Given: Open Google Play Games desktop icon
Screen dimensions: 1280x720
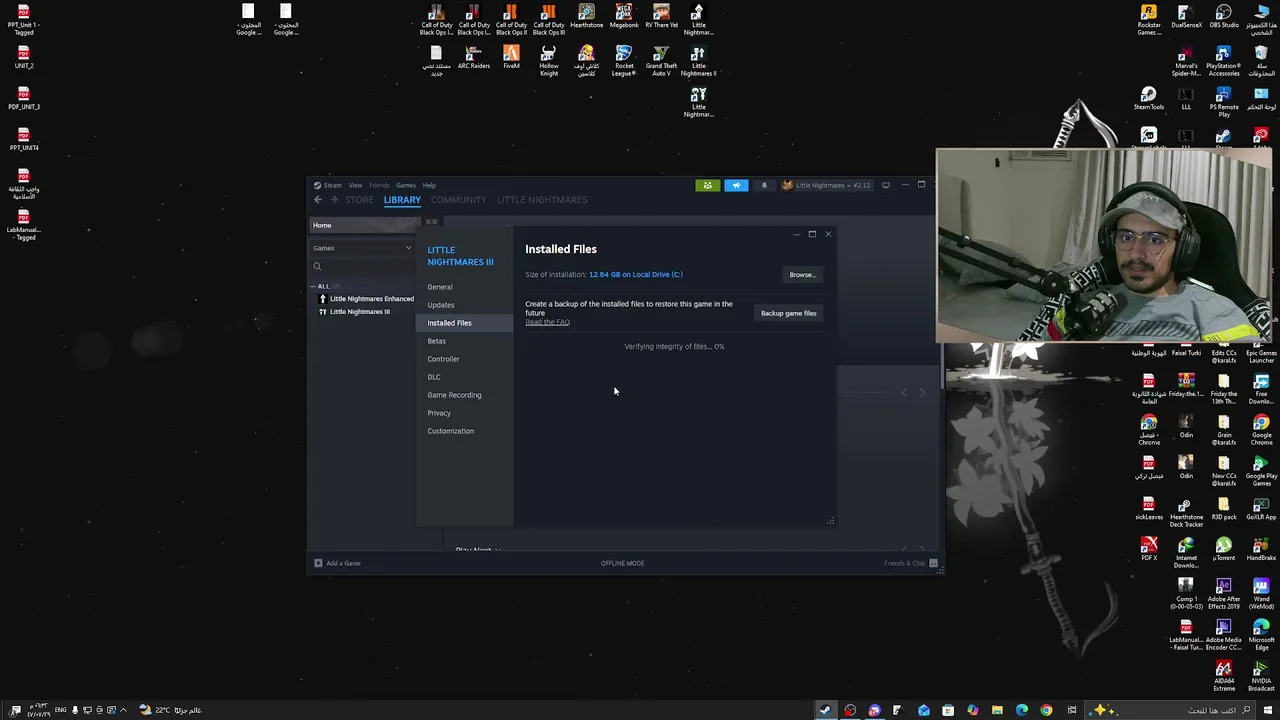Looking at the screenshot, I should tap(1261, 471).
